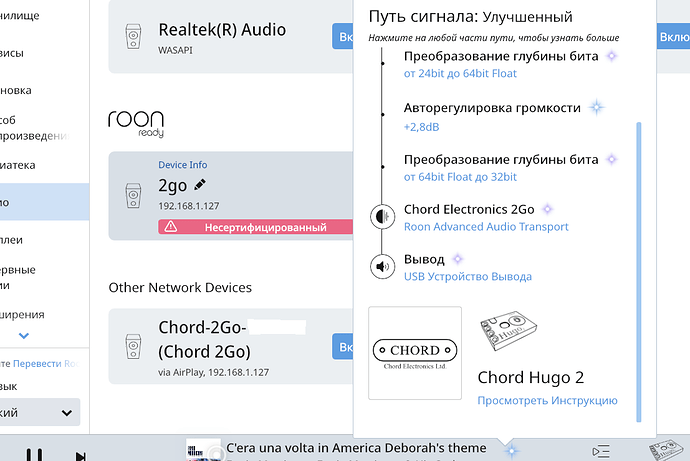
Task: Click the Chord Electronics logo thumbnail
Action: tap(415, 353)
